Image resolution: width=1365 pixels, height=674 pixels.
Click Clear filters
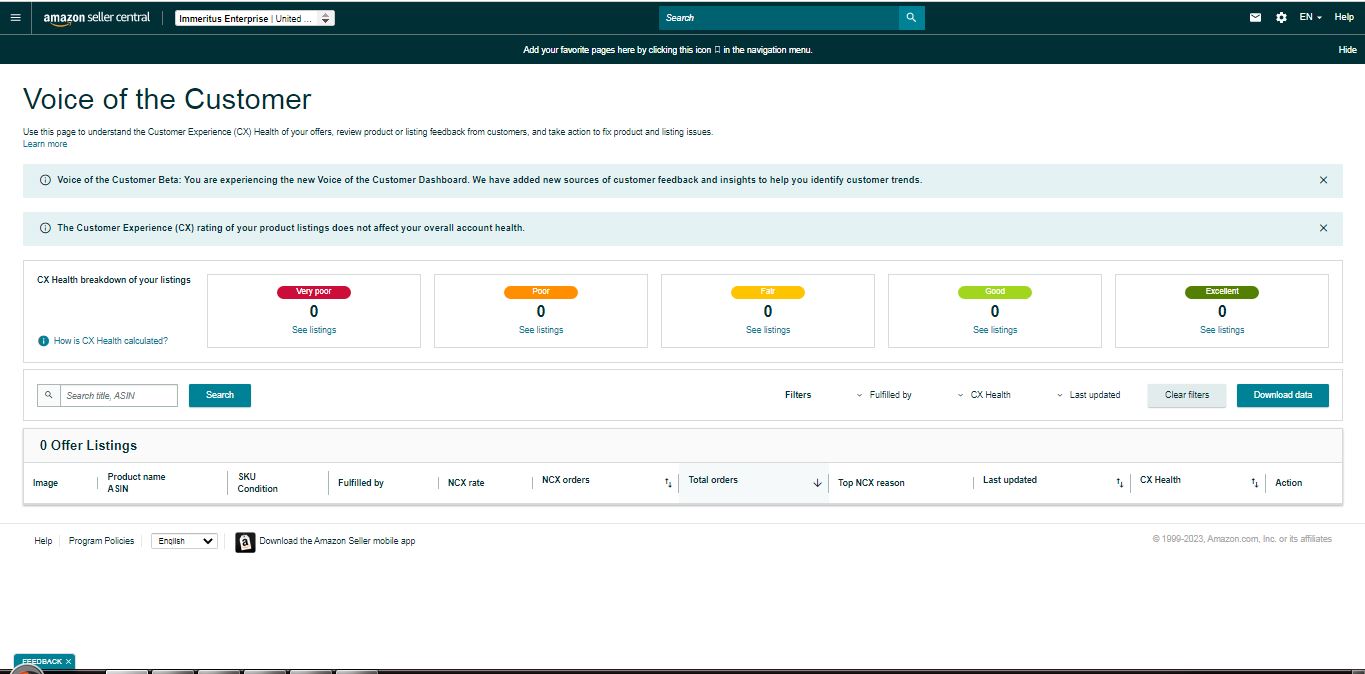1187,395
